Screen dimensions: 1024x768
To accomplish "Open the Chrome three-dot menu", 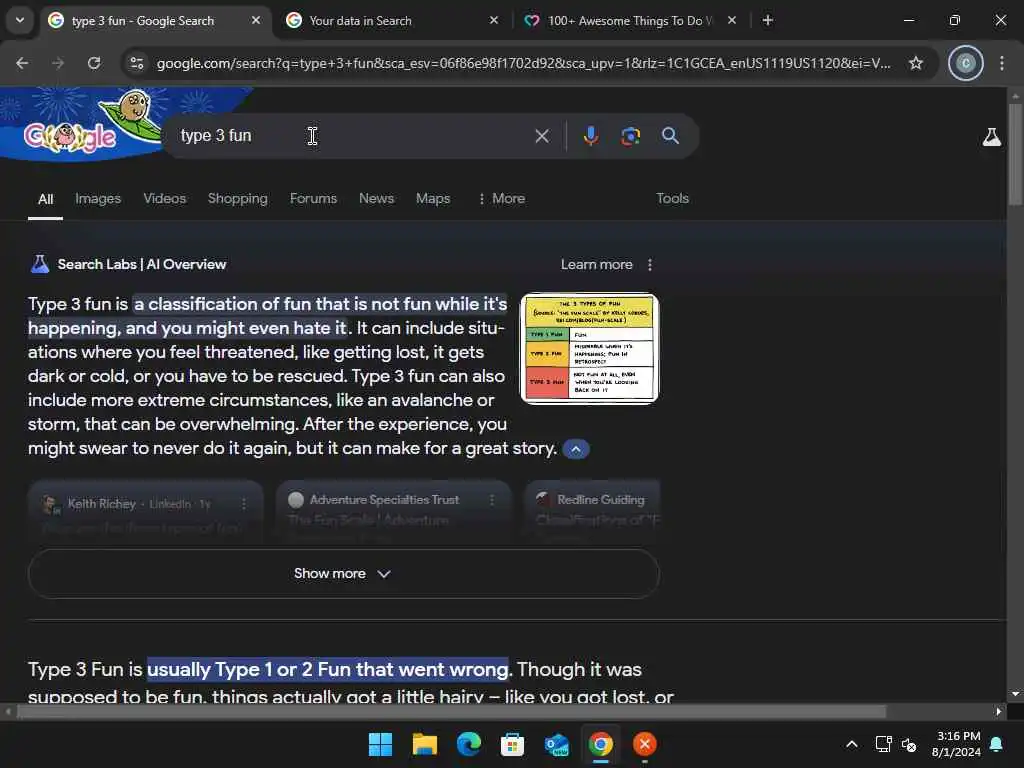I will [1002, 63].
